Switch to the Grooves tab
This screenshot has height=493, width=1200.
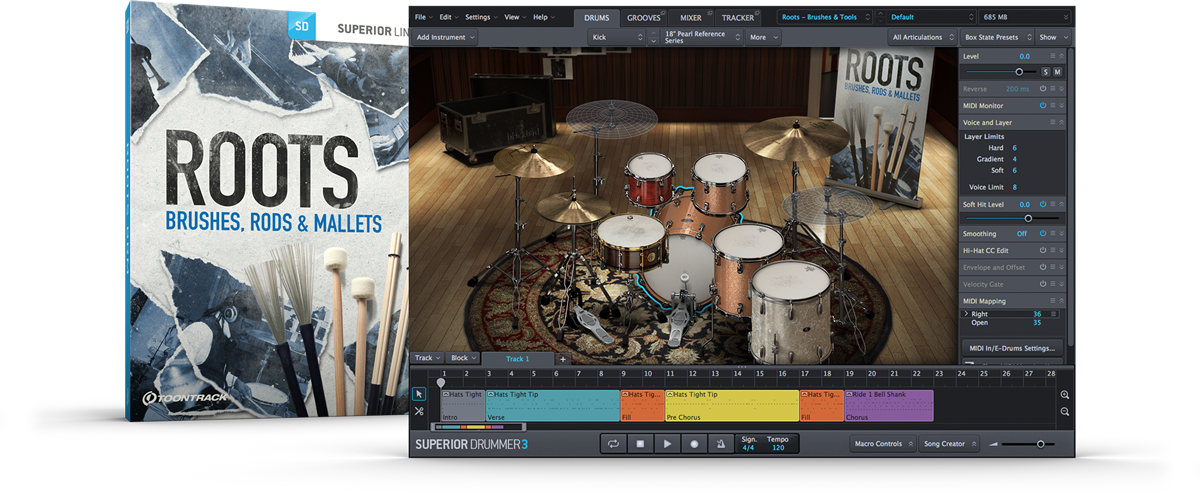click(x=644, y=17)
